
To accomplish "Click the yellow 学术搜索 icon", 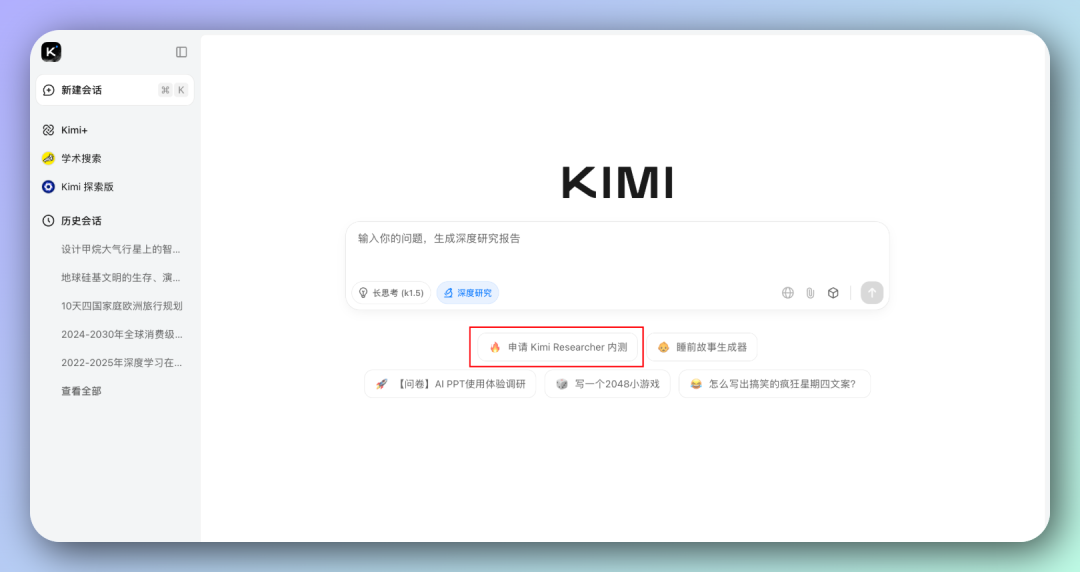I will click(48, 159).
